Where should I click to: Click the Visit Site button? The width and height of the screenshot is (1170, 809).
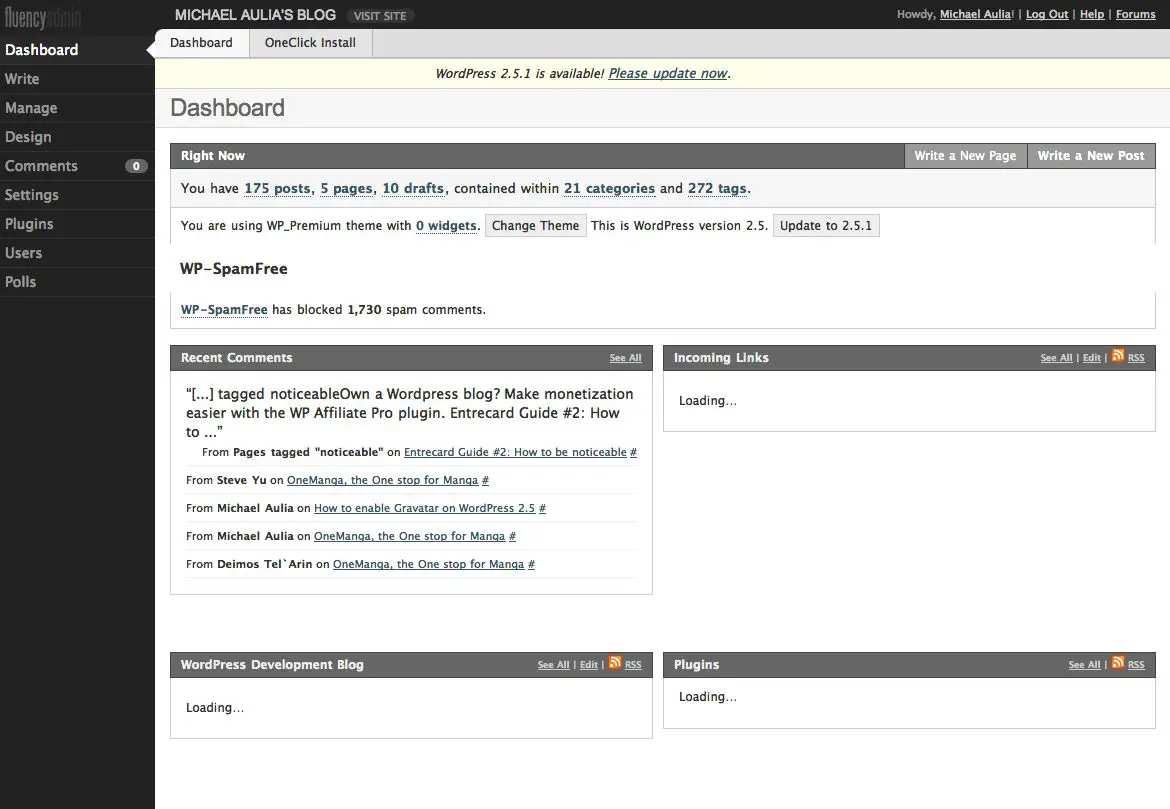pyautogui.click(x=380, y=16)
